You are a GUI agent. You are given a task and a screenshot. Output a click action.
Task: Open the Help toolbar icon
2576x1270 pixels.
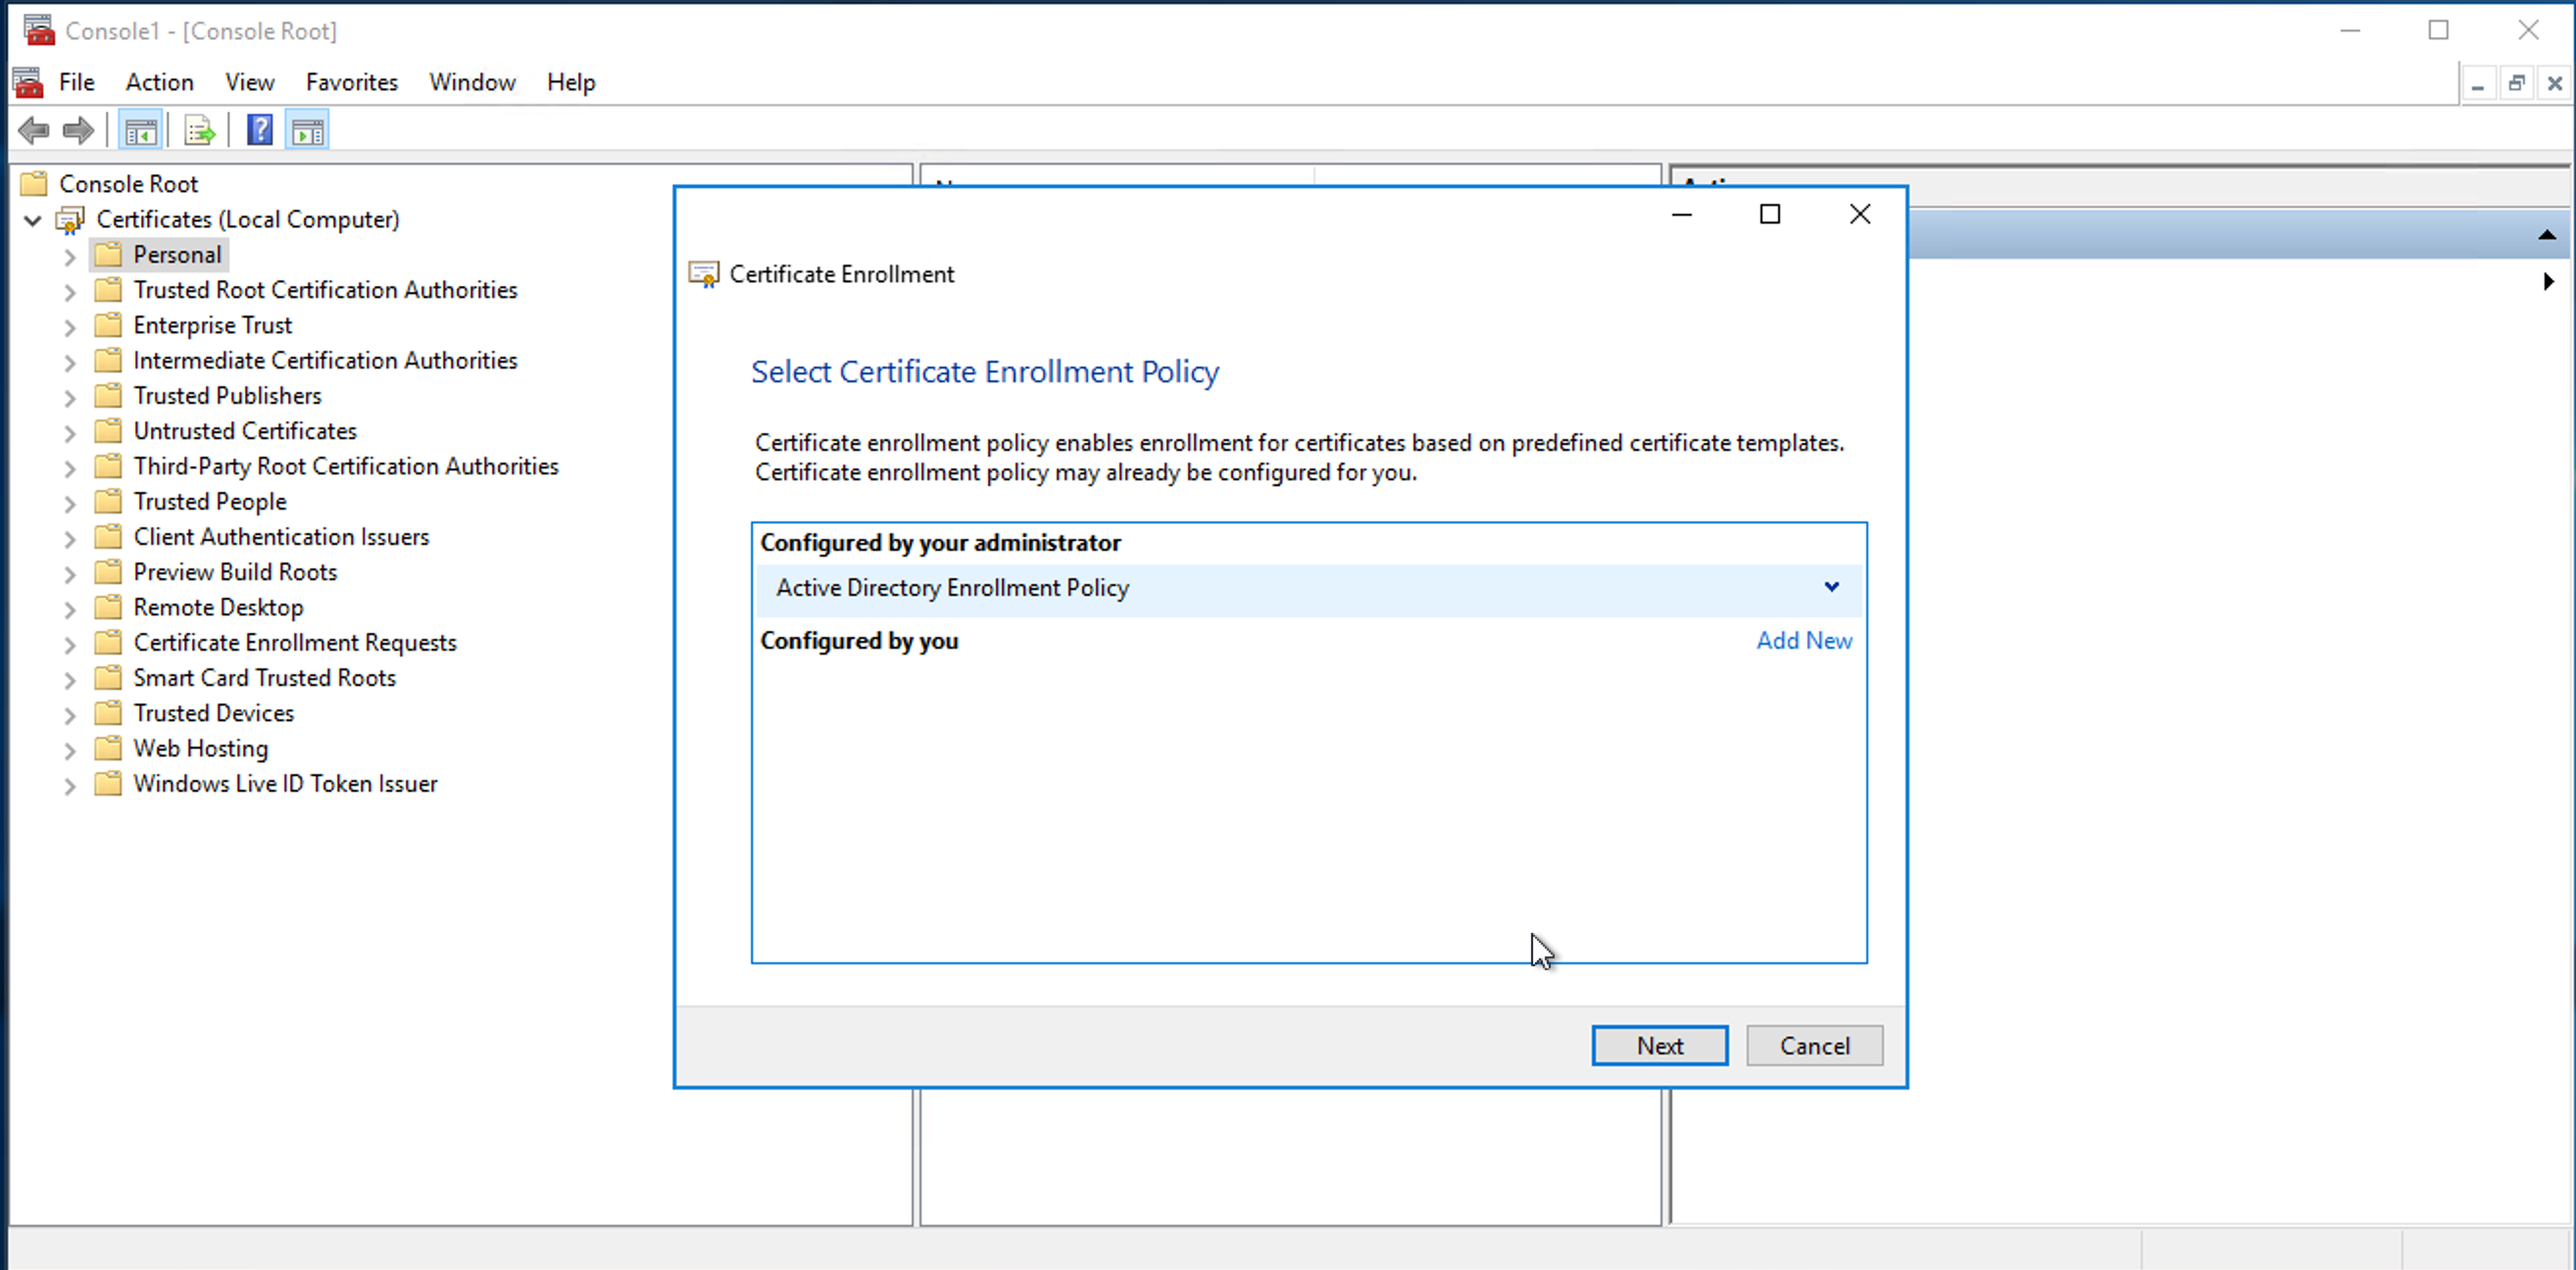(260, 130)
